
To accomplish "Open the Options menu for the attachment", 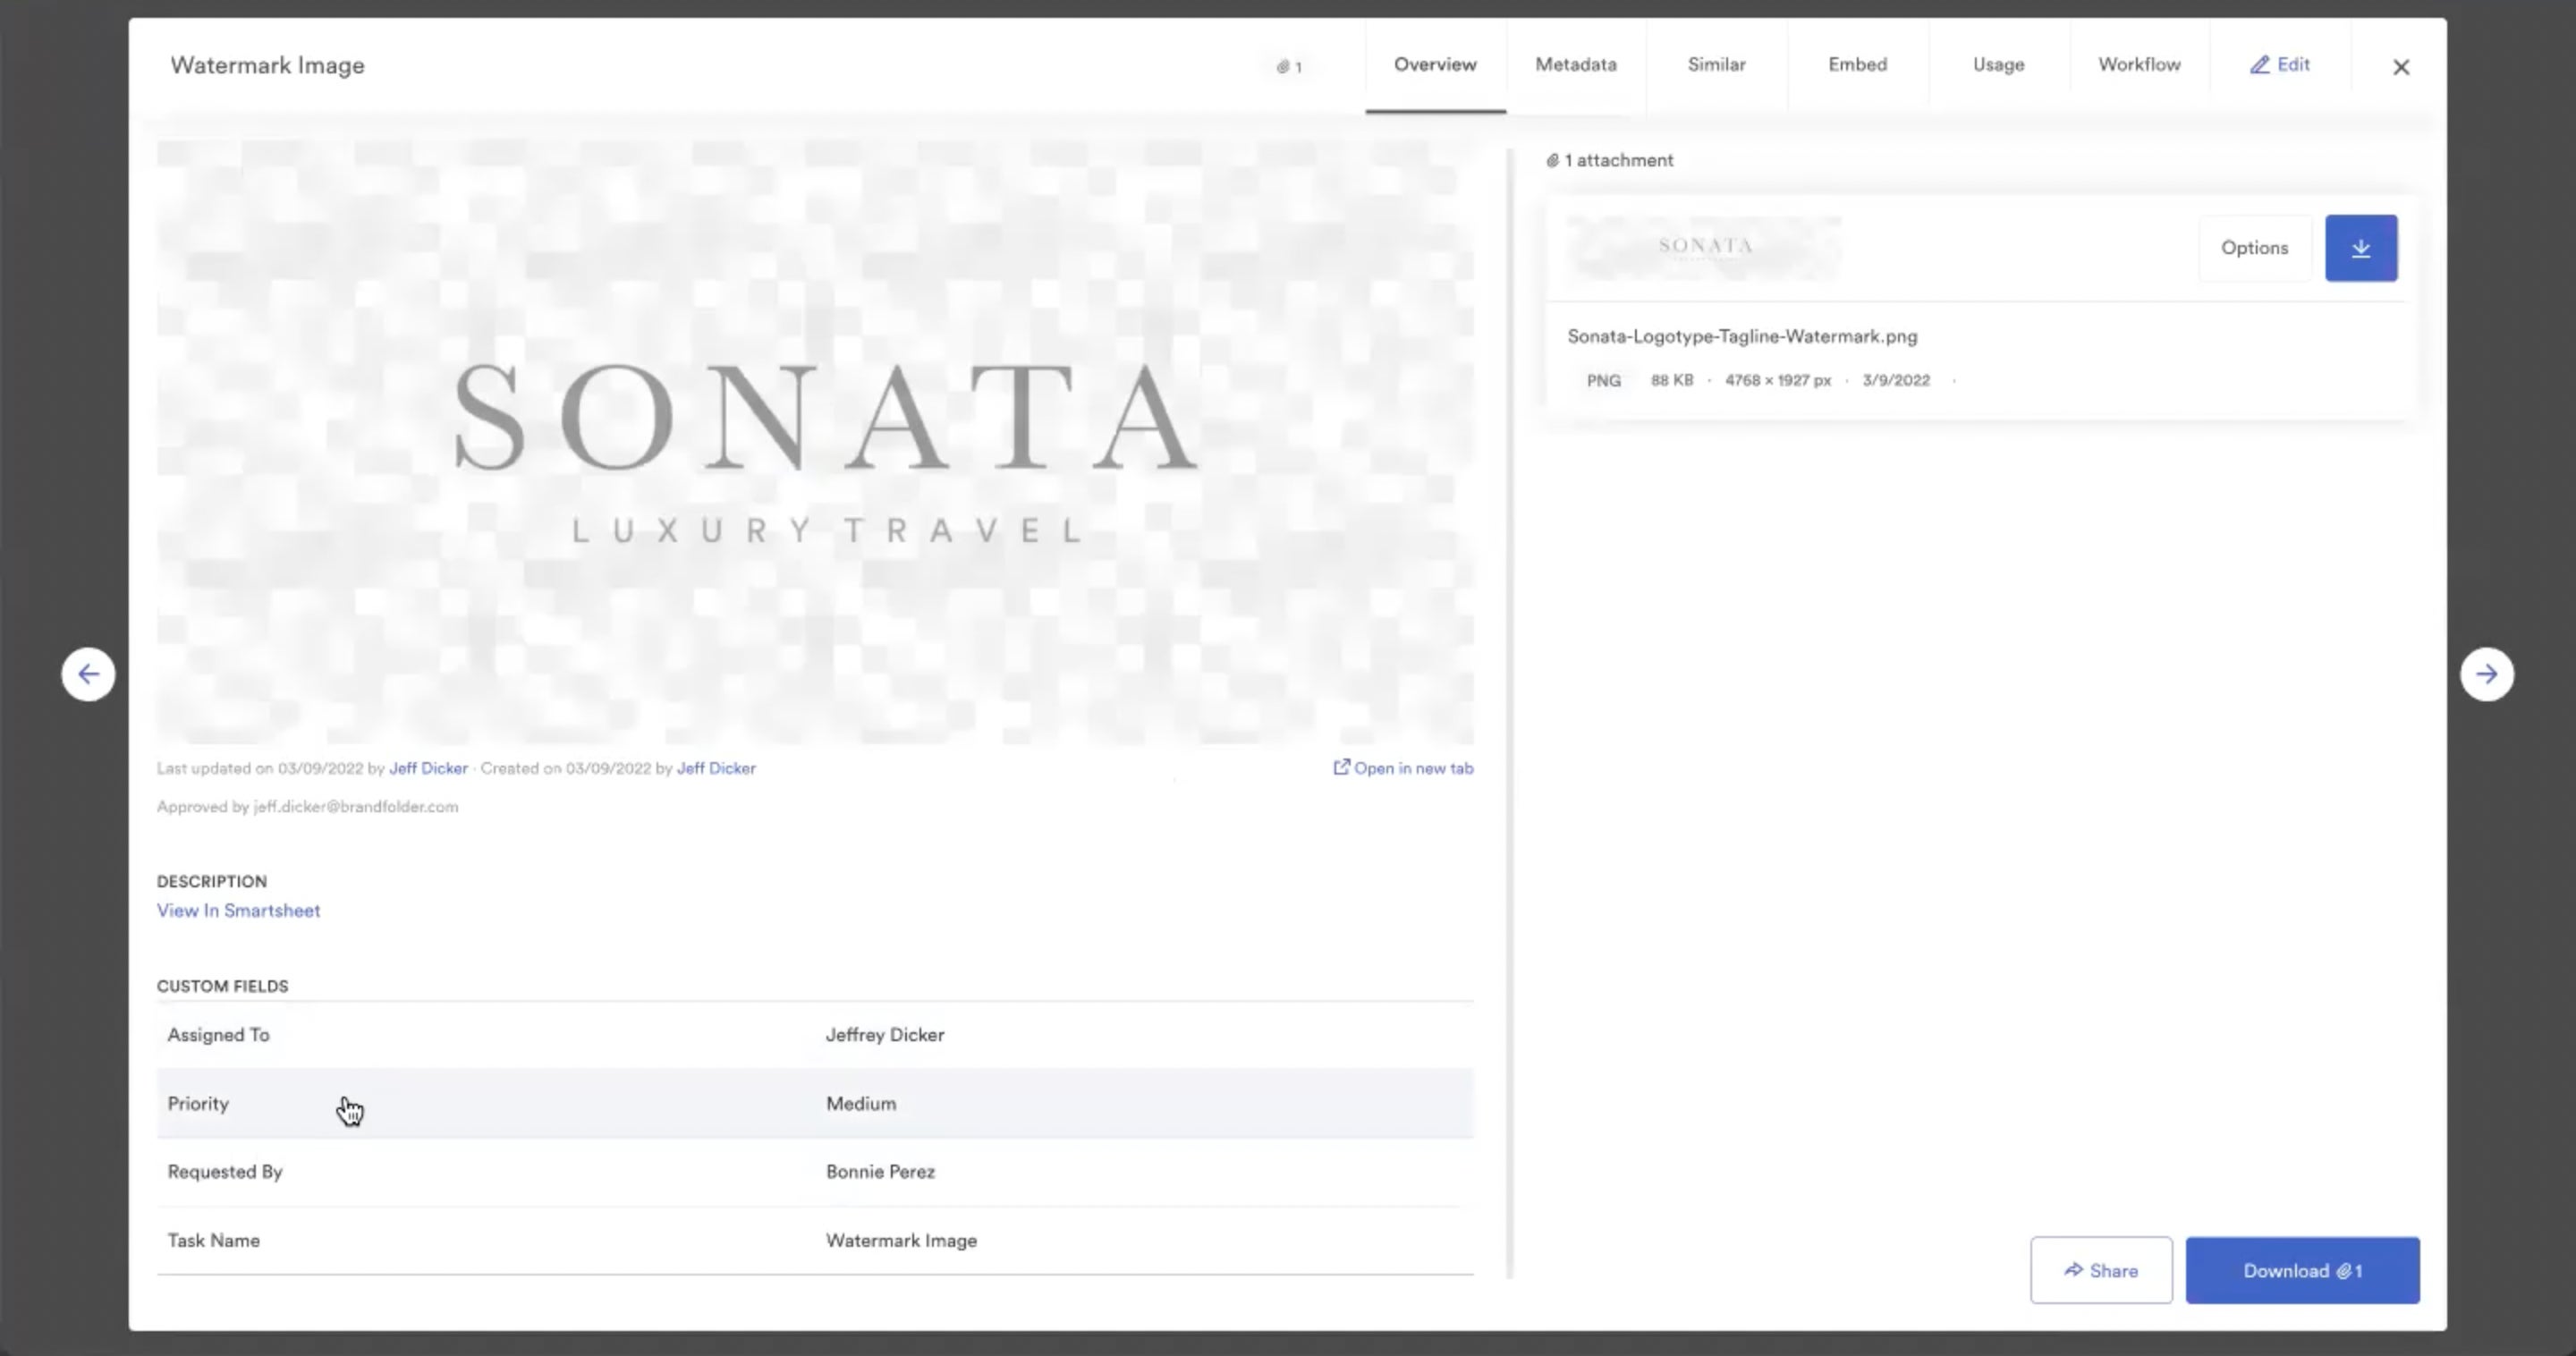I will 2254,248.
